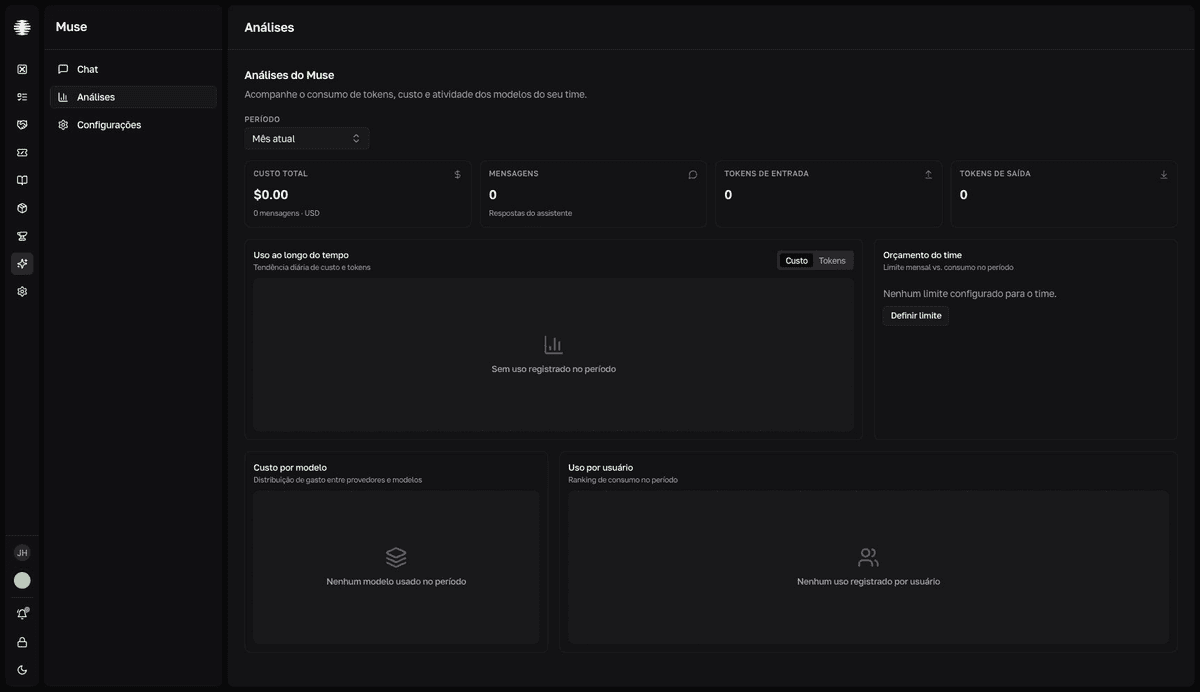Viewport: 1200px width, 692px height.
Task: Click the download icon on Tokens de Saída card
Action: tap(1164, 174)
